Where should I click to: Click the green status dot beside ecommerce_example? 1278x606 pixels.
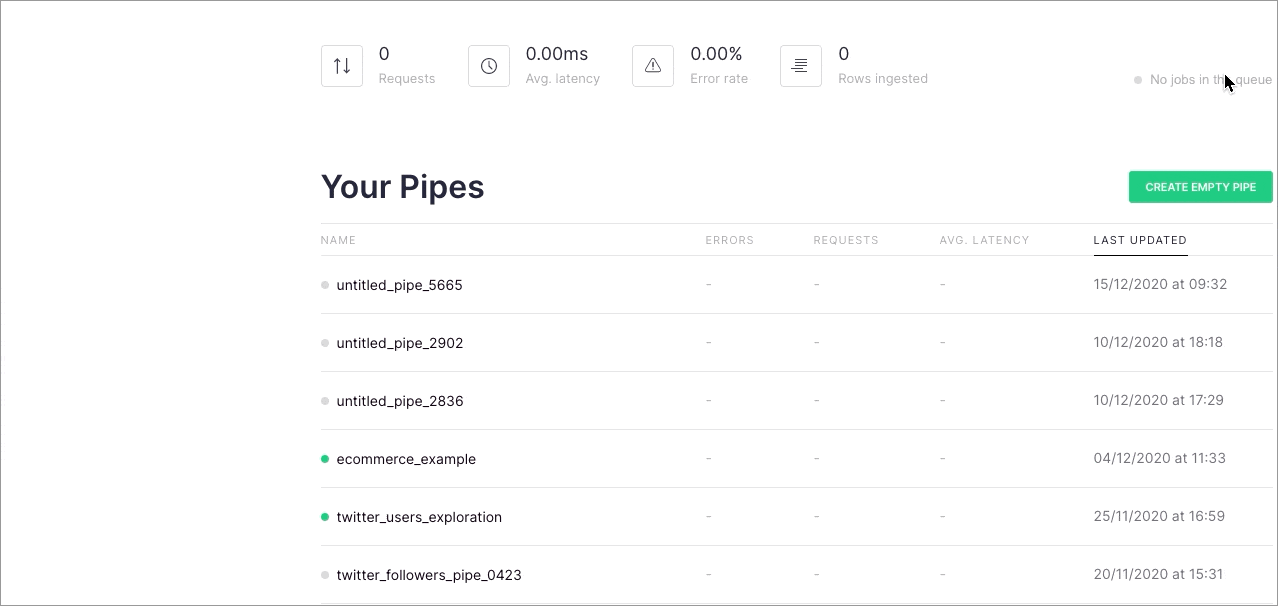(x=325, y=459)
